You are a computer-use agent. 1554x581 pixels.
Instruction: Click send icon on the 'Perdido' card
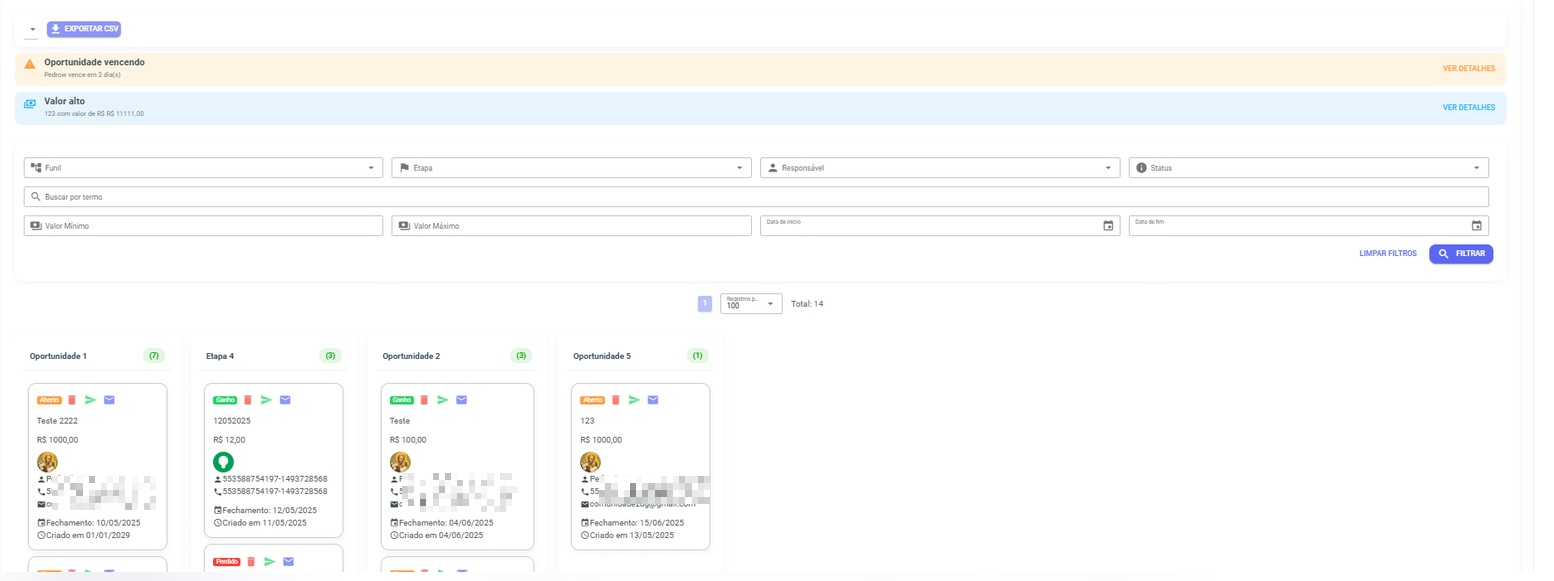[x=269, y=562]
